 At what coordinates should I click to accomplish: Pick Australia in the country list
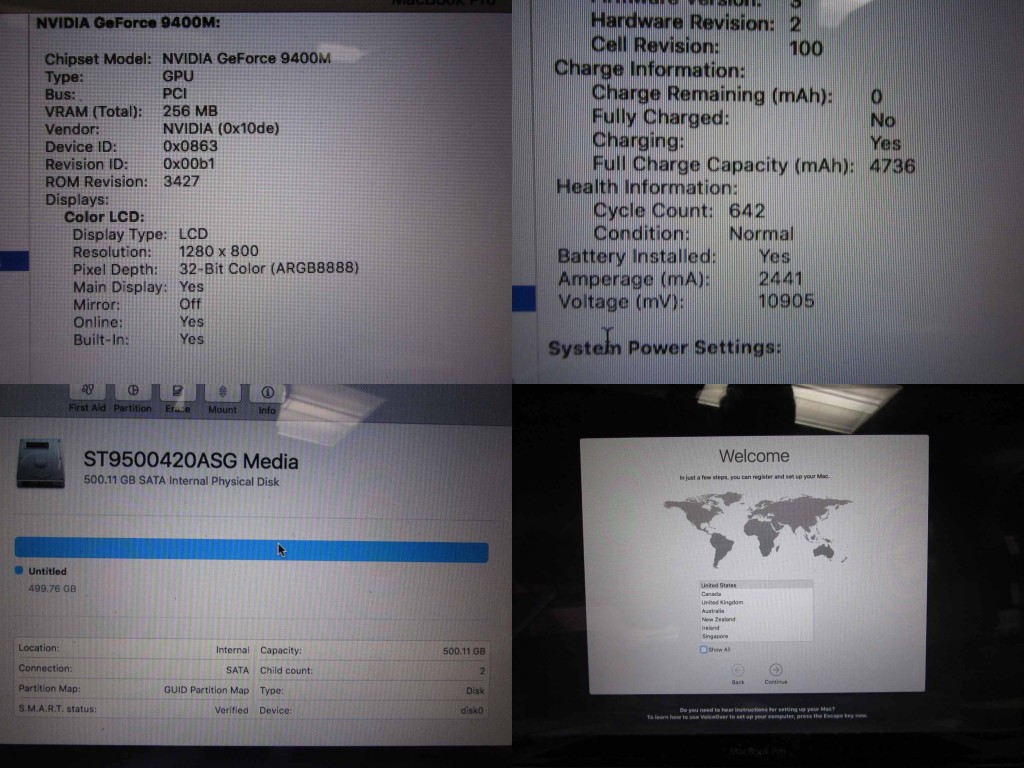[756, 611]
